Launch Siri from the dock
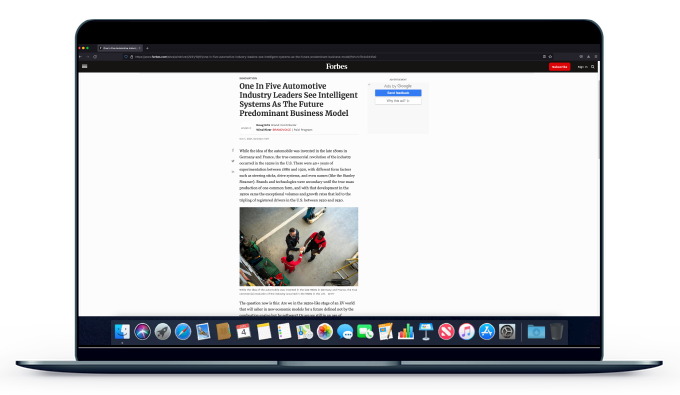 (x=142, y=332)
